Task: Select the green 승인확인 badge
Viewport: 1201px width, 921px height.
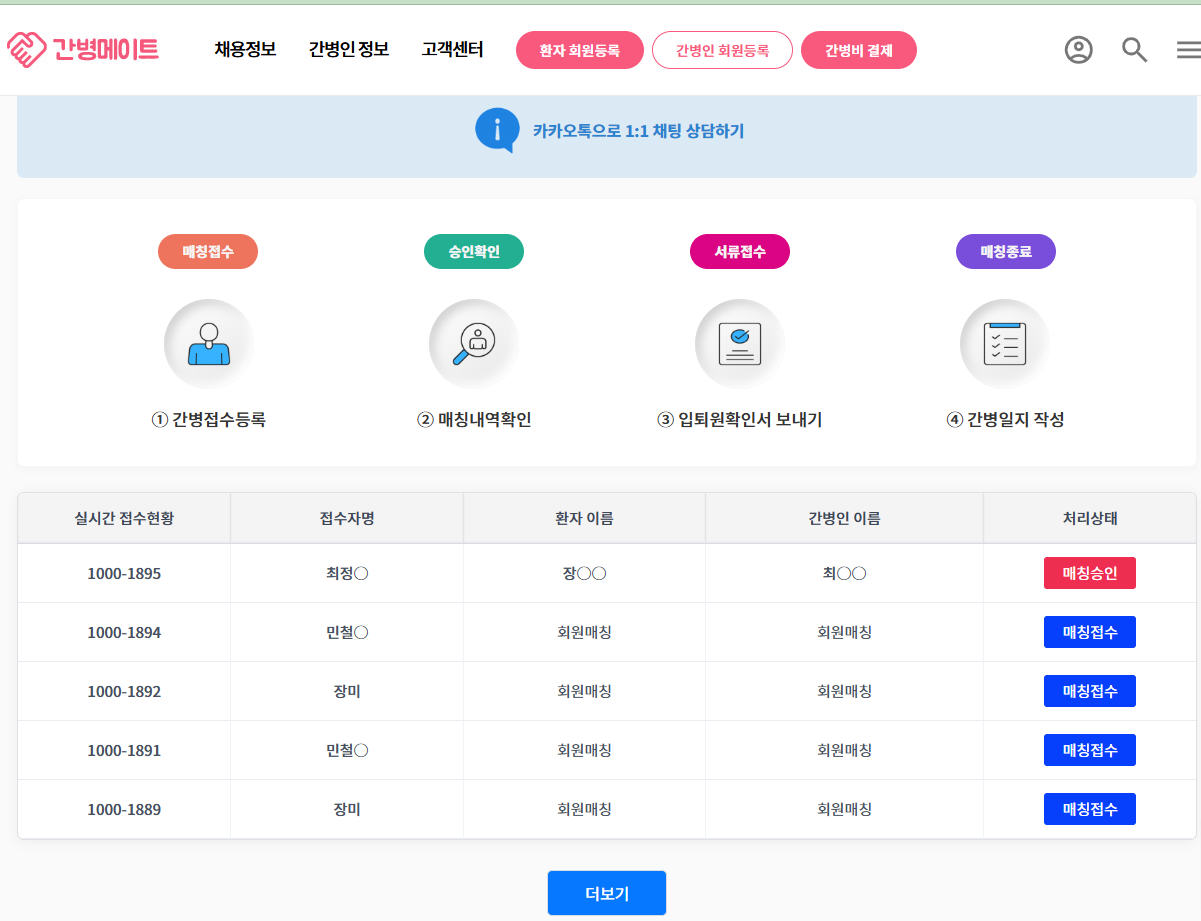Action: [473, 251]
